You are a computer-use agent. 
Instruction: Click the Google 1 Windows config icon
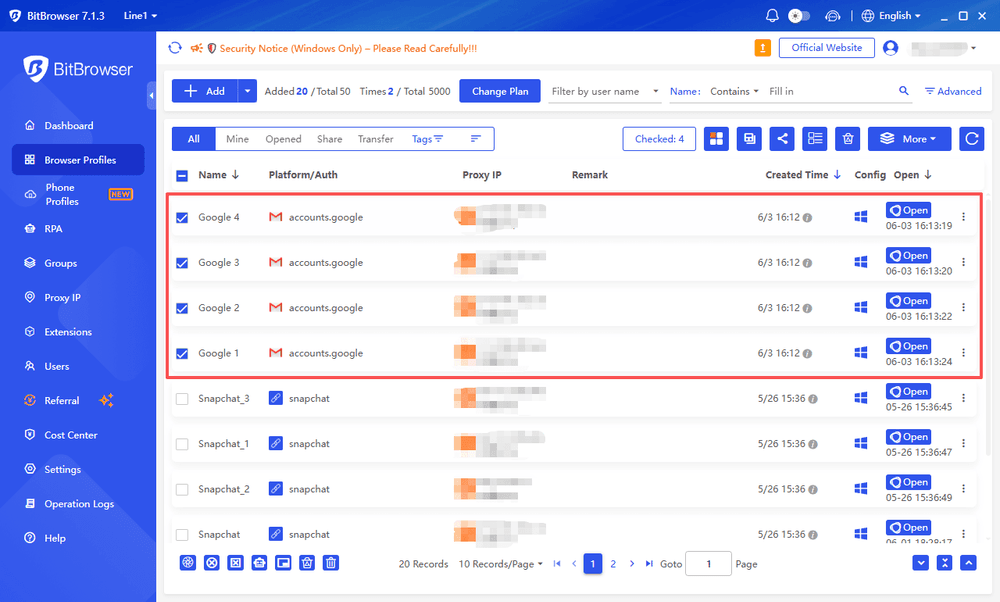click(x=860, y=353)
